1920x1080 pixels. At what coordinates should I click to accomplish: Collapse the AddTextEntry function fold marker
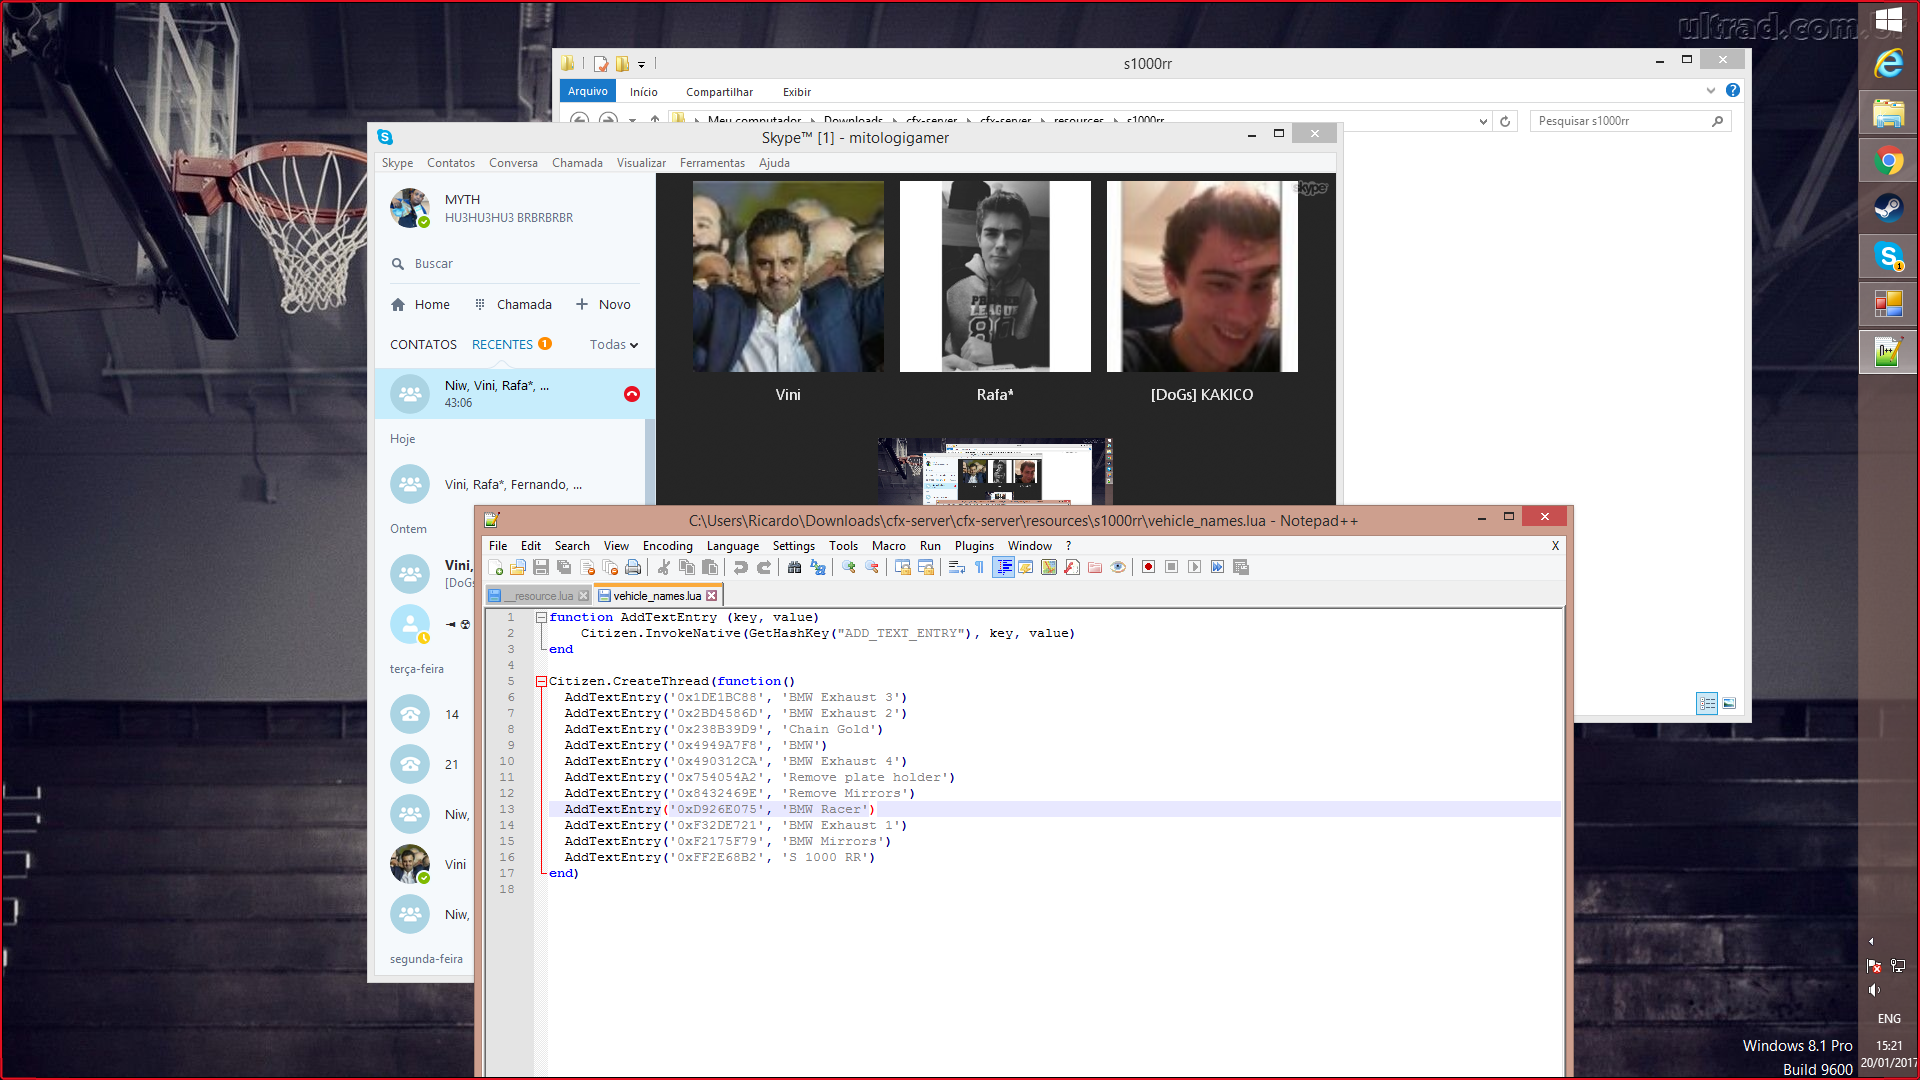(x=541, y=618)
